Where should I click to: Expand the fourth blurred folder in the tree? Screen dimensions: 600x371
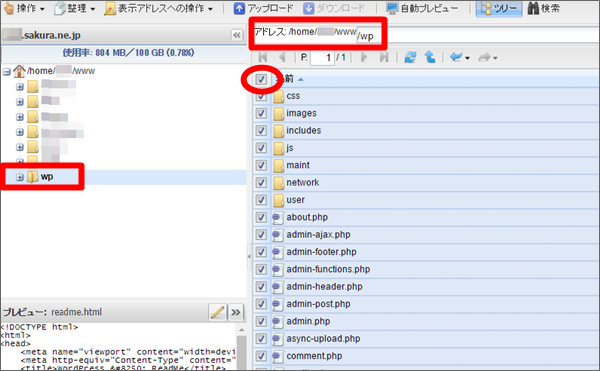20,132
